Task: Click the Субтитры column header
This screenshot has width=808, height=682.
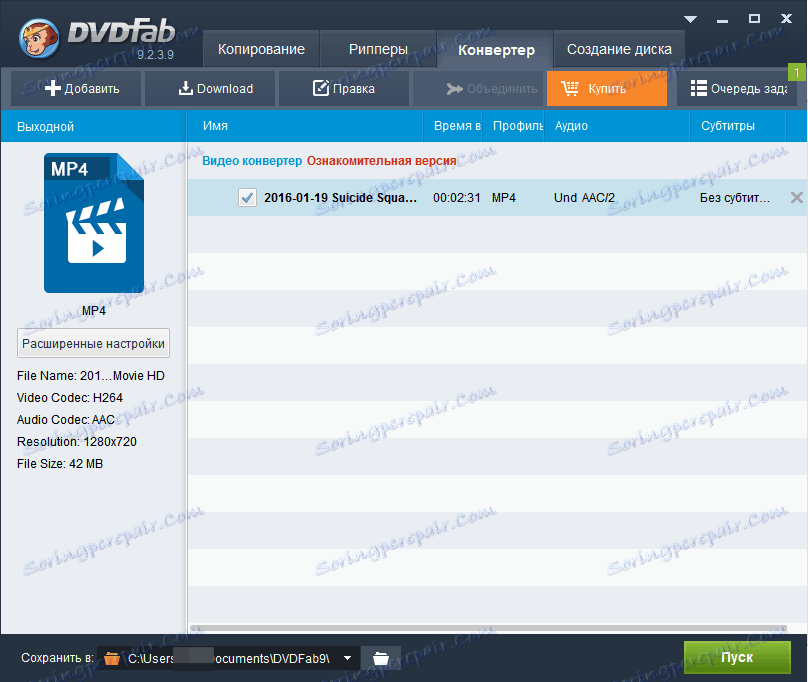Action: (738, 126)
